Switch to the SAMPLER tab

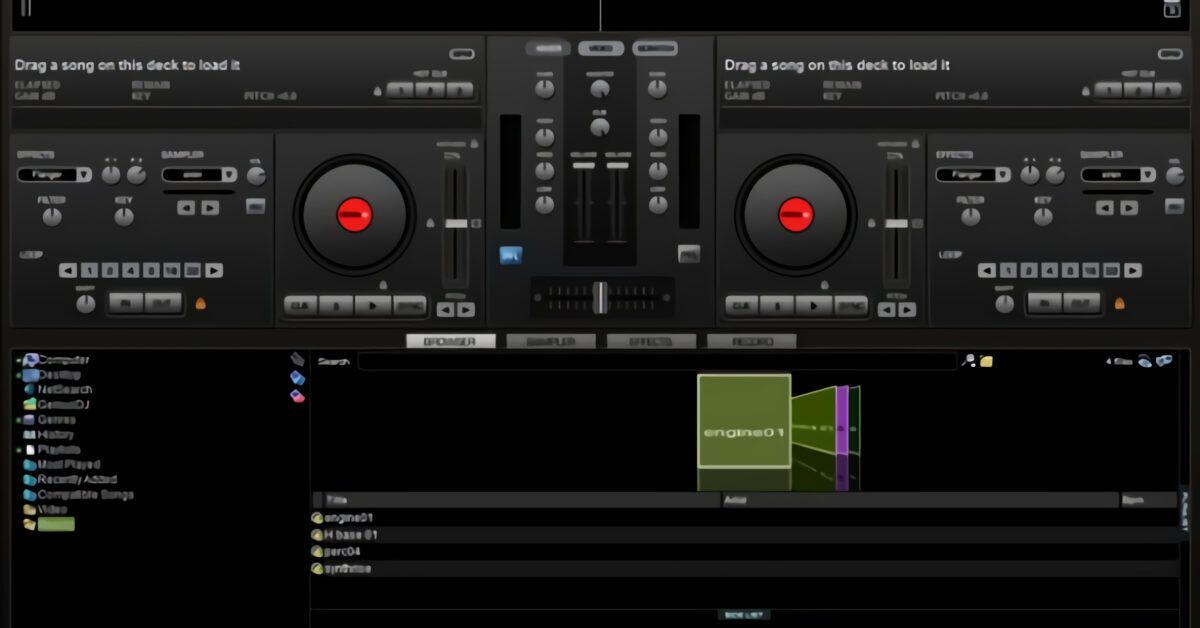pyautogui.click(x=550, y=341)
